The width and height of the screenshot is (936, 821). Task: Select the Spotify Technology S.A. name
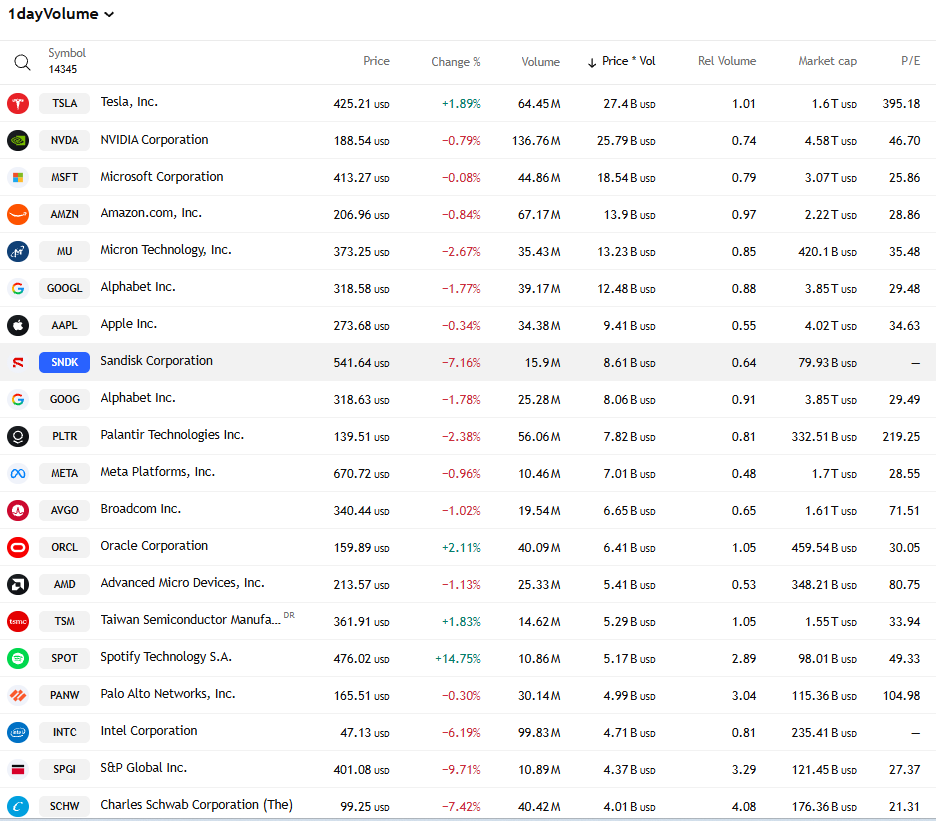coord(166,657)
